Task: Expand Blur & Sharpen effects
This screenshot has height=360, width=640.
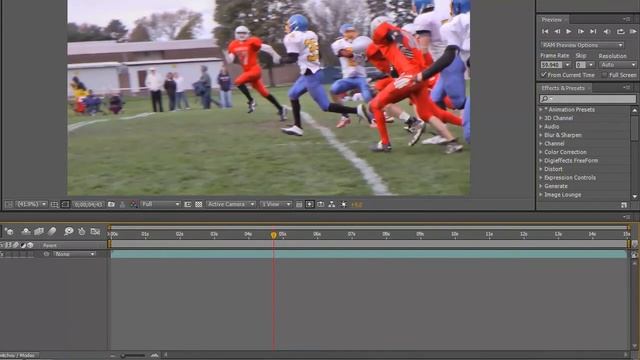Action: click(541, 135)
